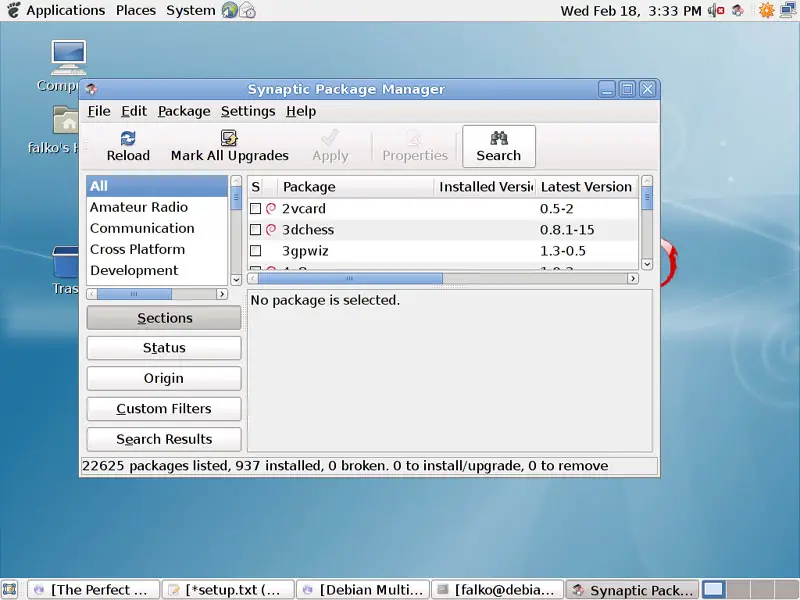The width and height of the screenshot is (800, 600).
Task: Launch the web browser from top panel
Action: (230, 10)
